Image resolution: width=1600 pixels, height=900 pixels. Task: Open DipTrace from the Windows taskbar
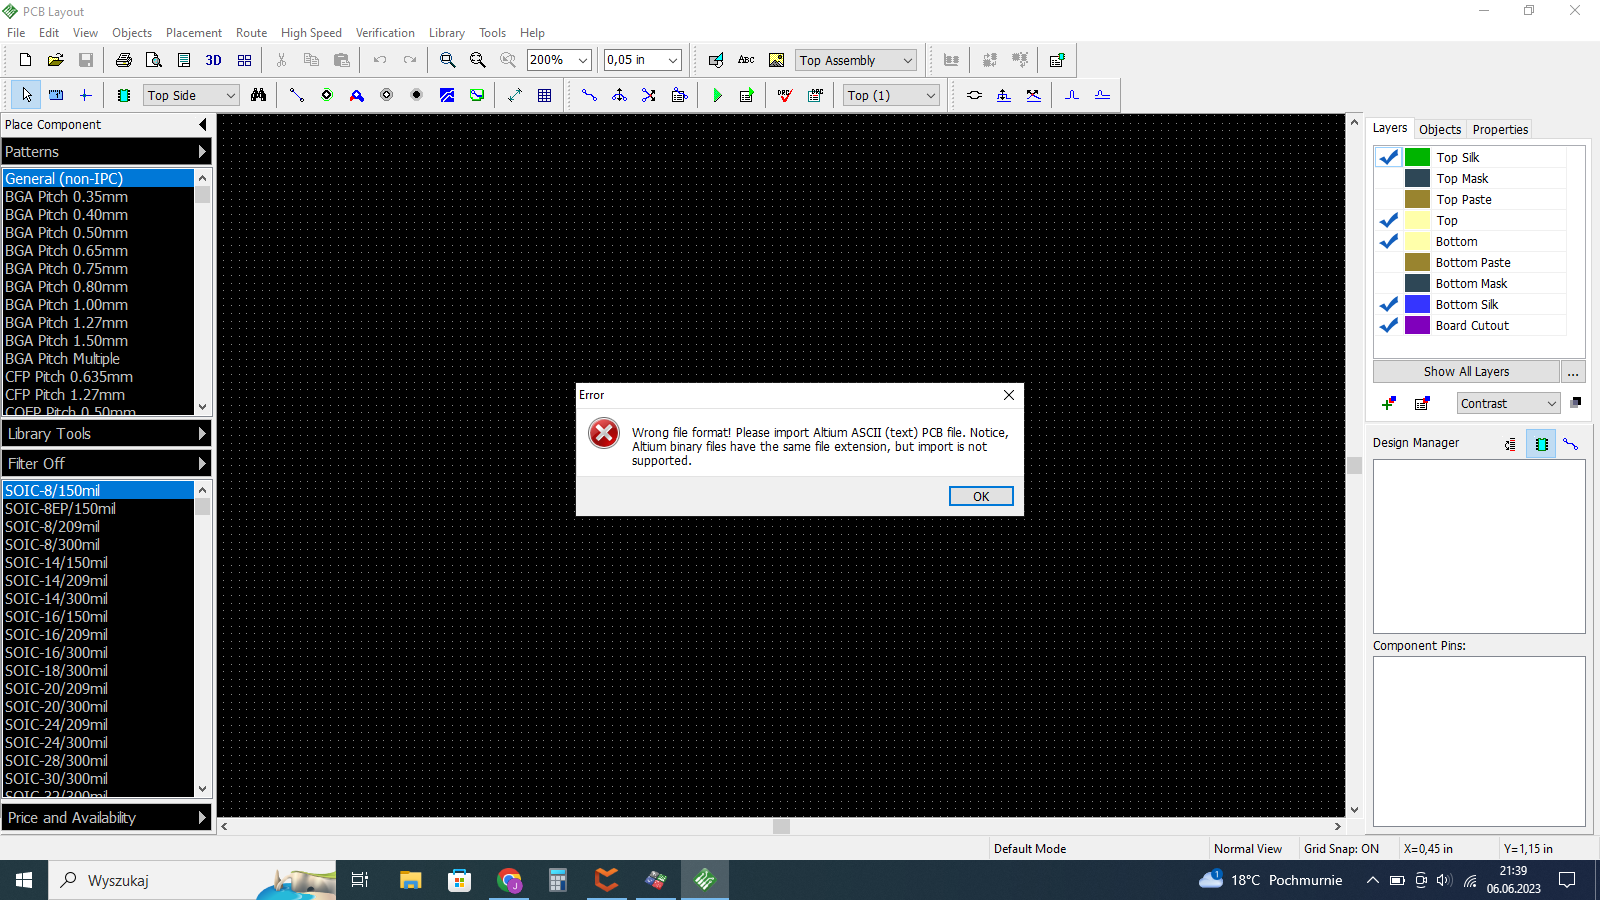(x=705, y=880)
